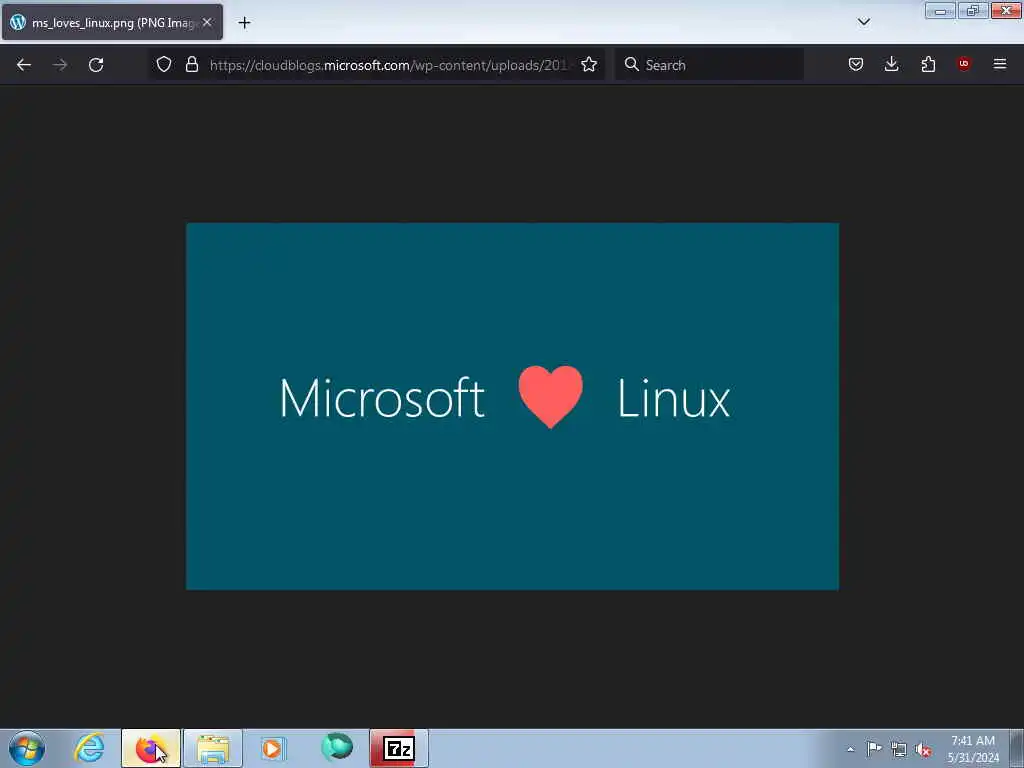The height and width of the screenshot is (768, 1024).
Task: Go back to the previous page
Action: 24,65
